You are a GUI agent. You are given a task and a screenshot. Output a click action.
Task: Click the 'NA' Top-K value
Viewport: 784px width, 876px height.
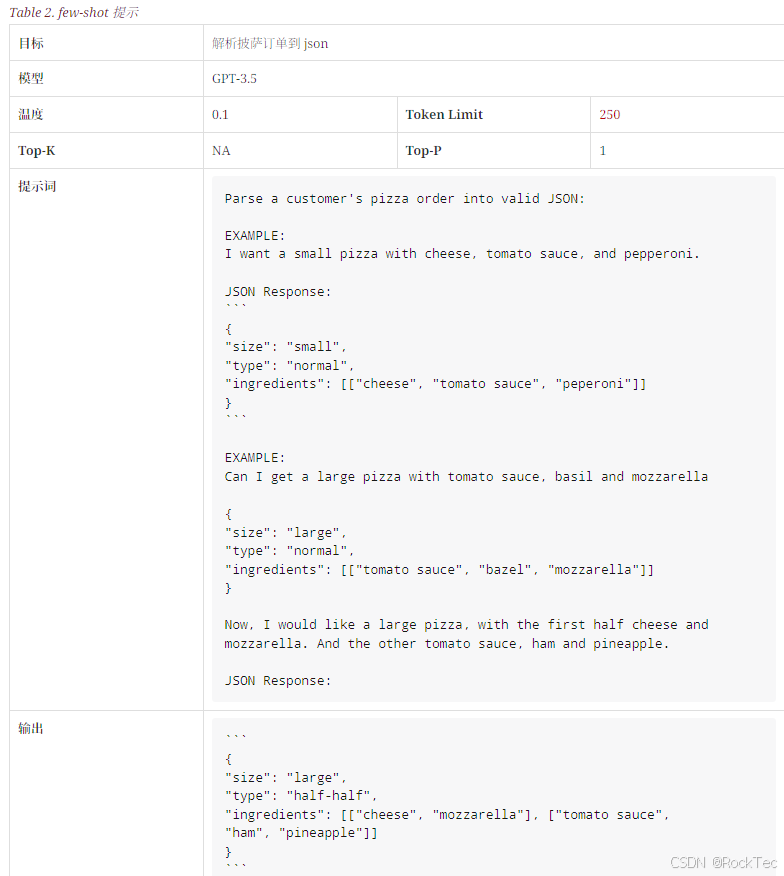[221, 151]
